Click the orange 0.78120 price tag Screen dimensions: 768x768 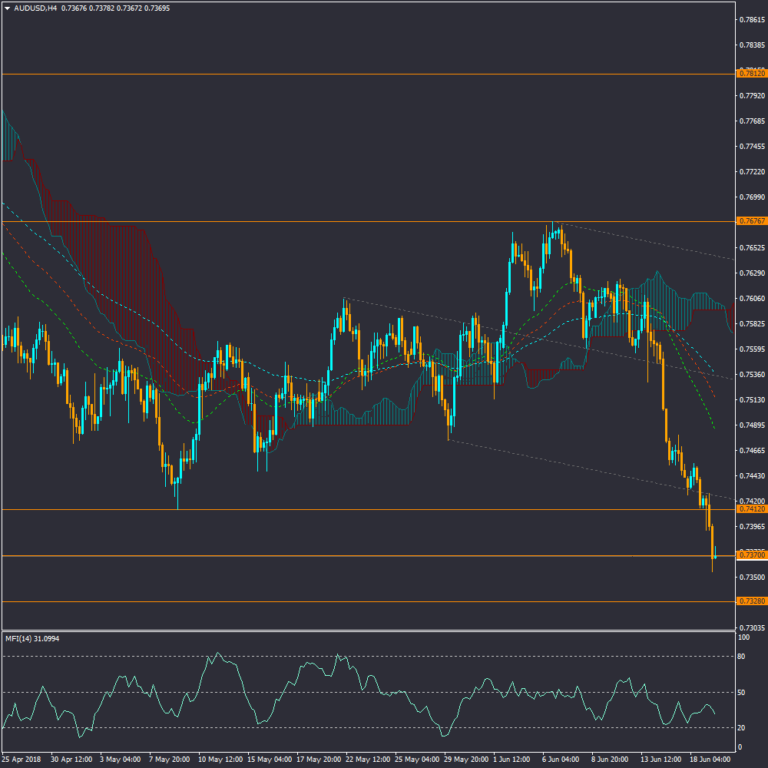[751, 73]
